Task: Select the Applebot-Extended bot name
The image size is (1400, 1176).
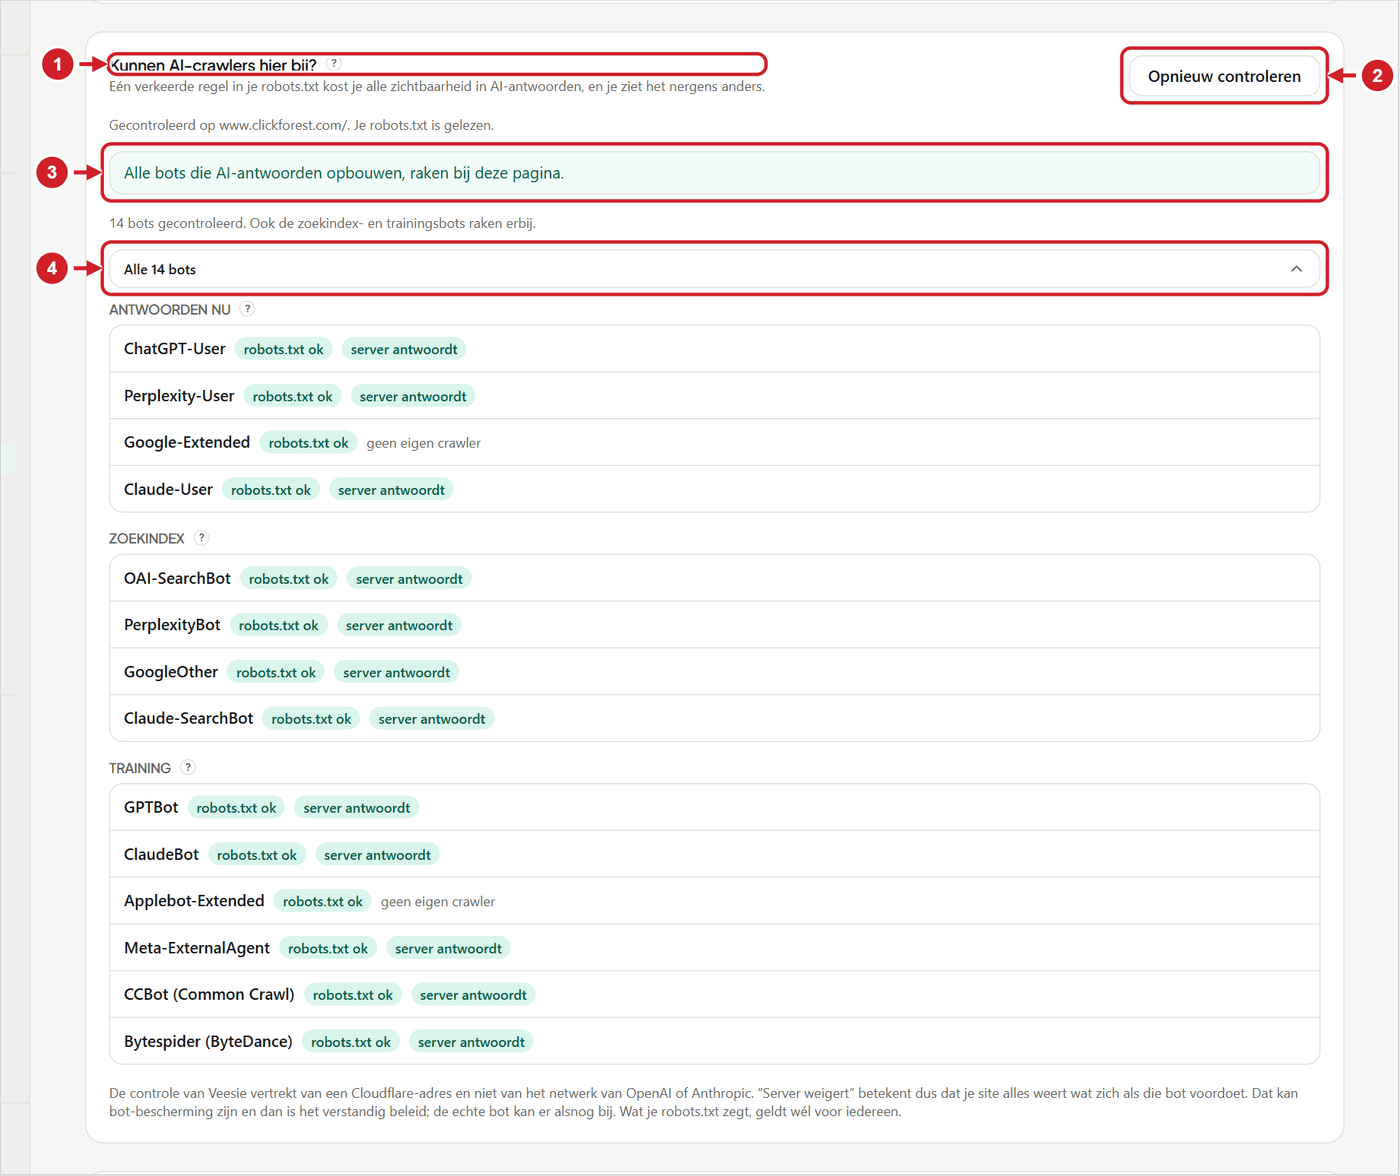Action: 194,901
